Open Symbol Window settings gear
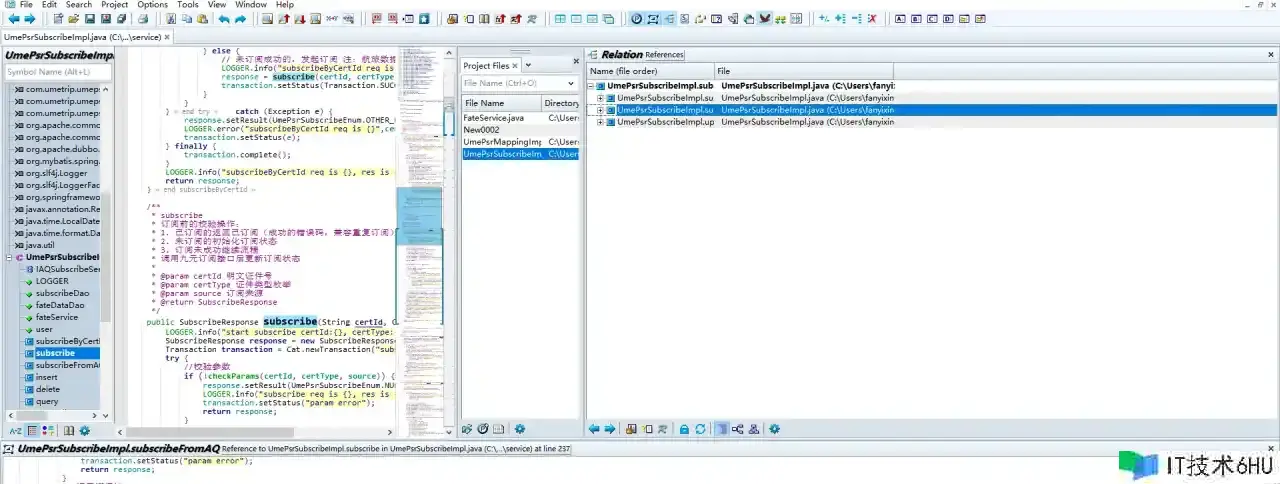 [x=84, y=430]
